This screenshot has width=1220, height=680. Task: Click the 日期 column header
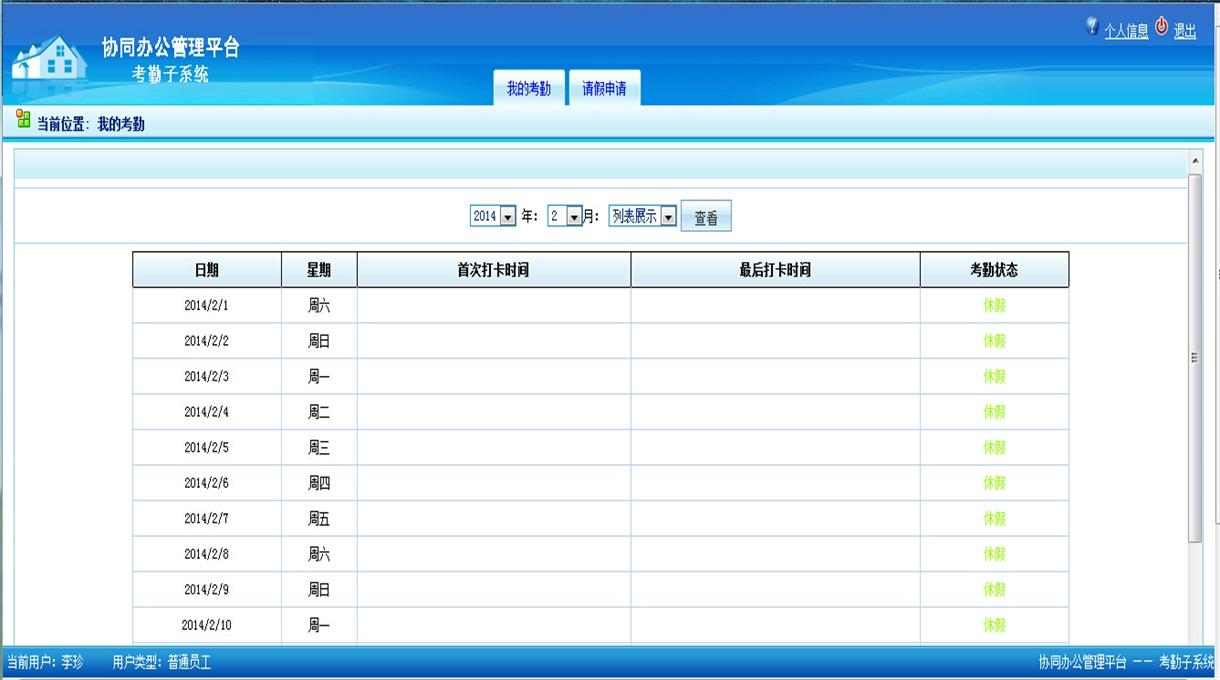207,270
